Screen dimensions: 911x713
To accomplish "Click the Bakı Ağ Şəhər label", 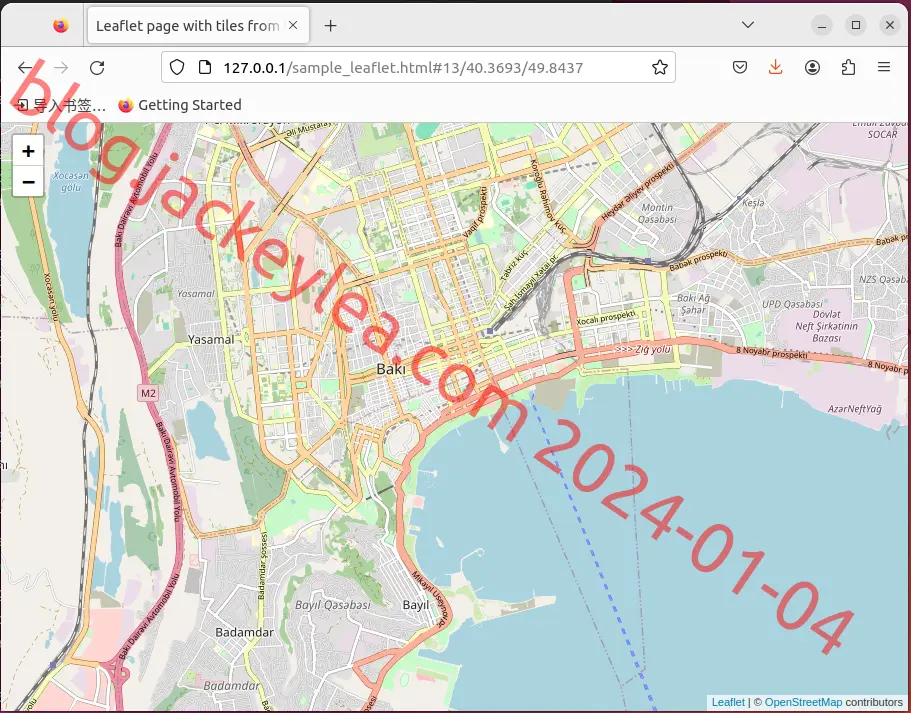I will pos(693,304).
